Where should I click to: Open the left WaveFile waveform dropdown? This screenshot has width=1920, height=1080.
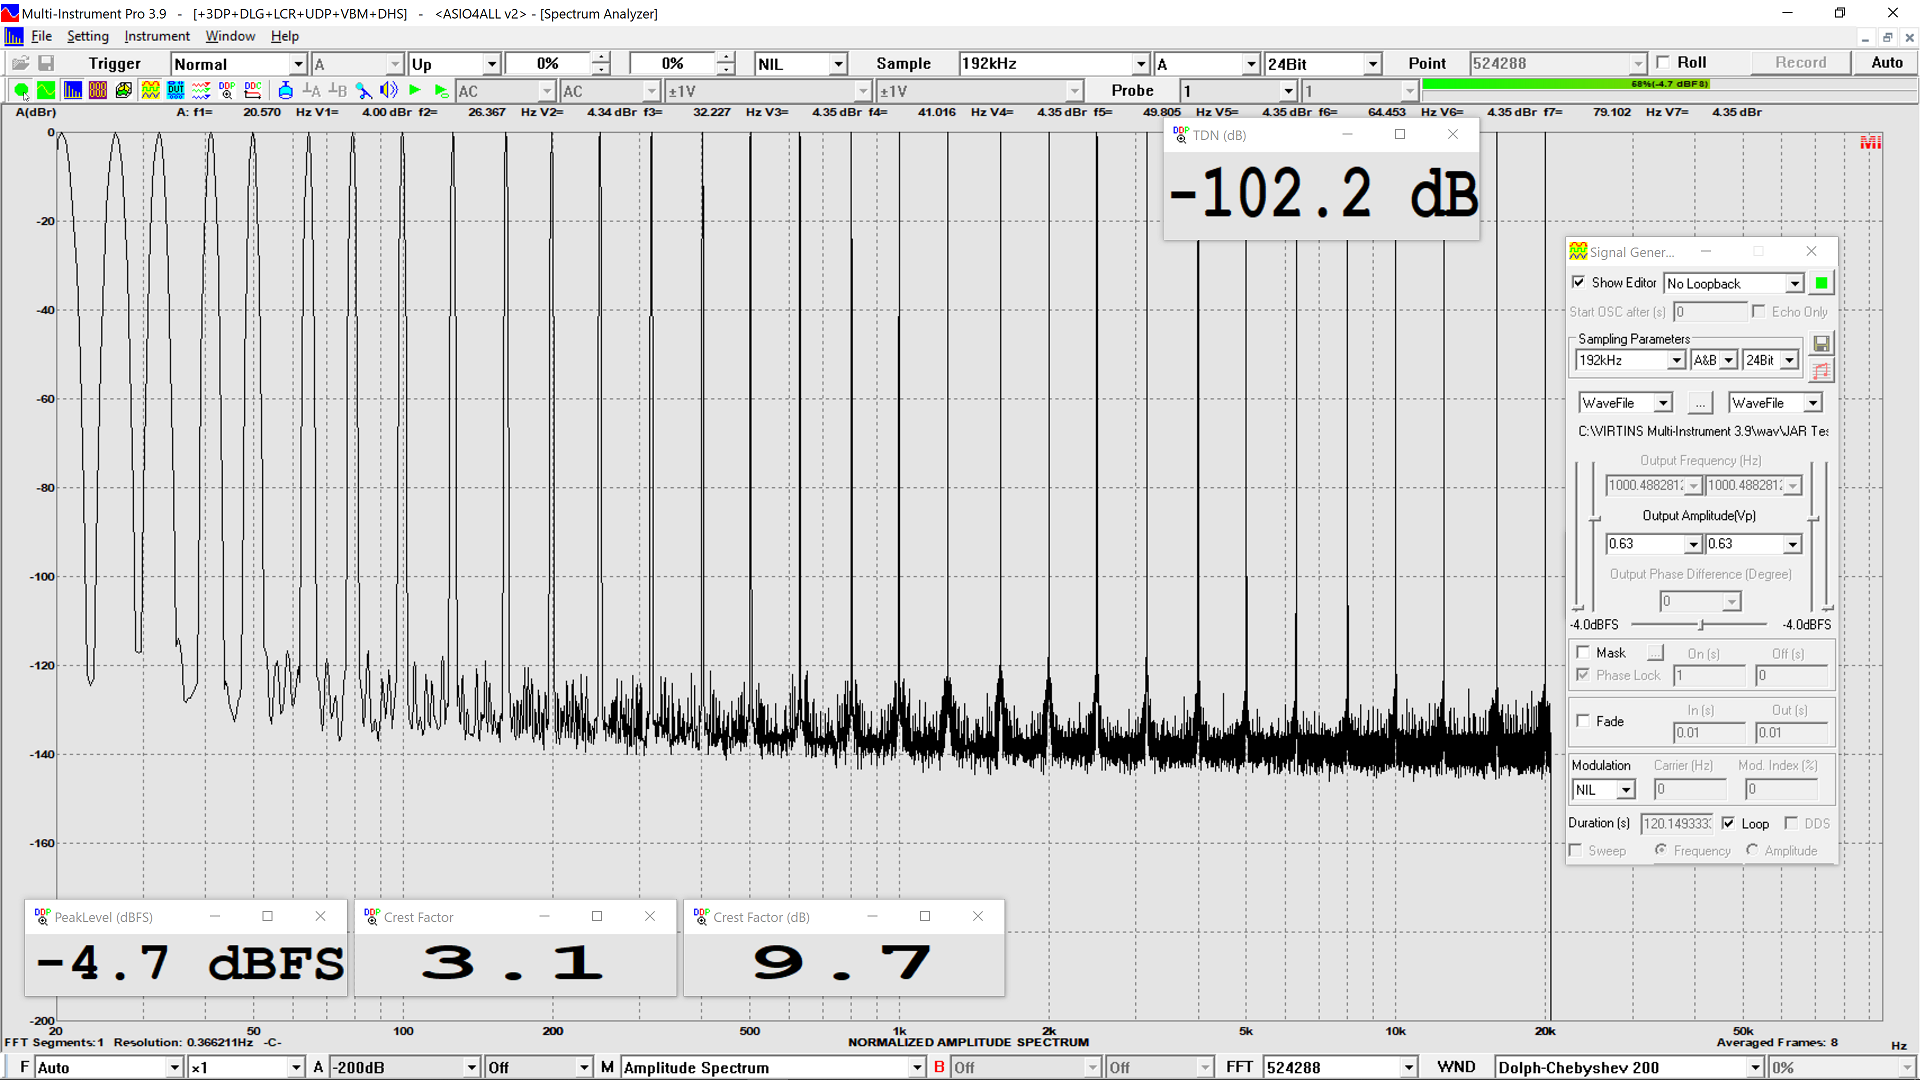[x=1625, y=403]
